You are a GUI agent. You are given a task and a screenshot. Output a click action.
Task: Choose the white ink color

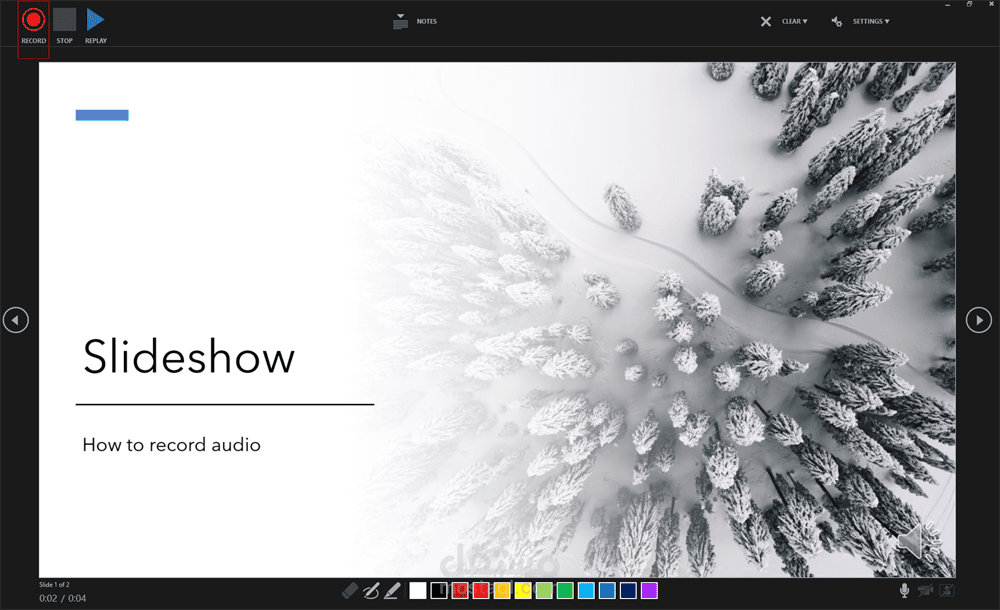coord(418,591)
